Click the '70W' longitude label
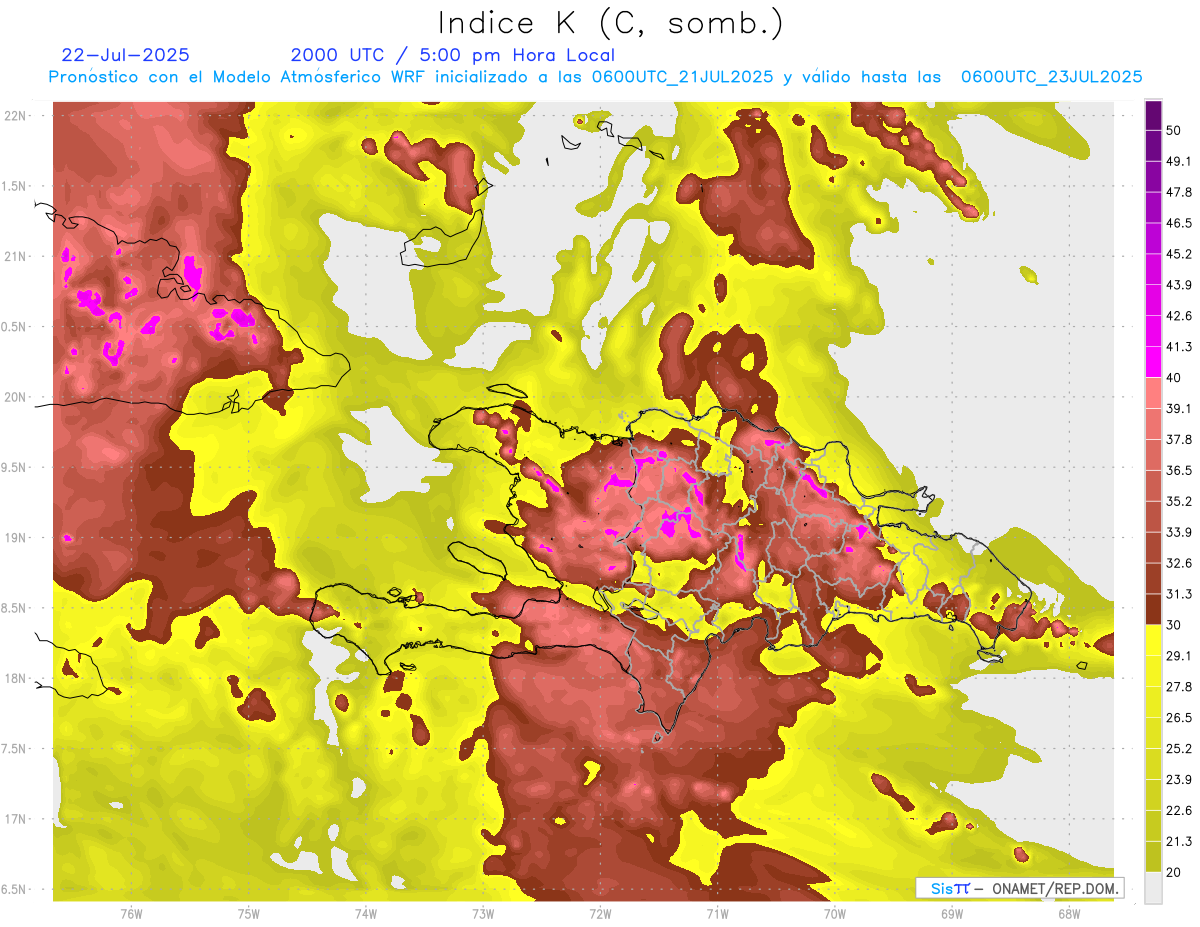This screenshot has width=1200, height=927. (x=835, y=913)
